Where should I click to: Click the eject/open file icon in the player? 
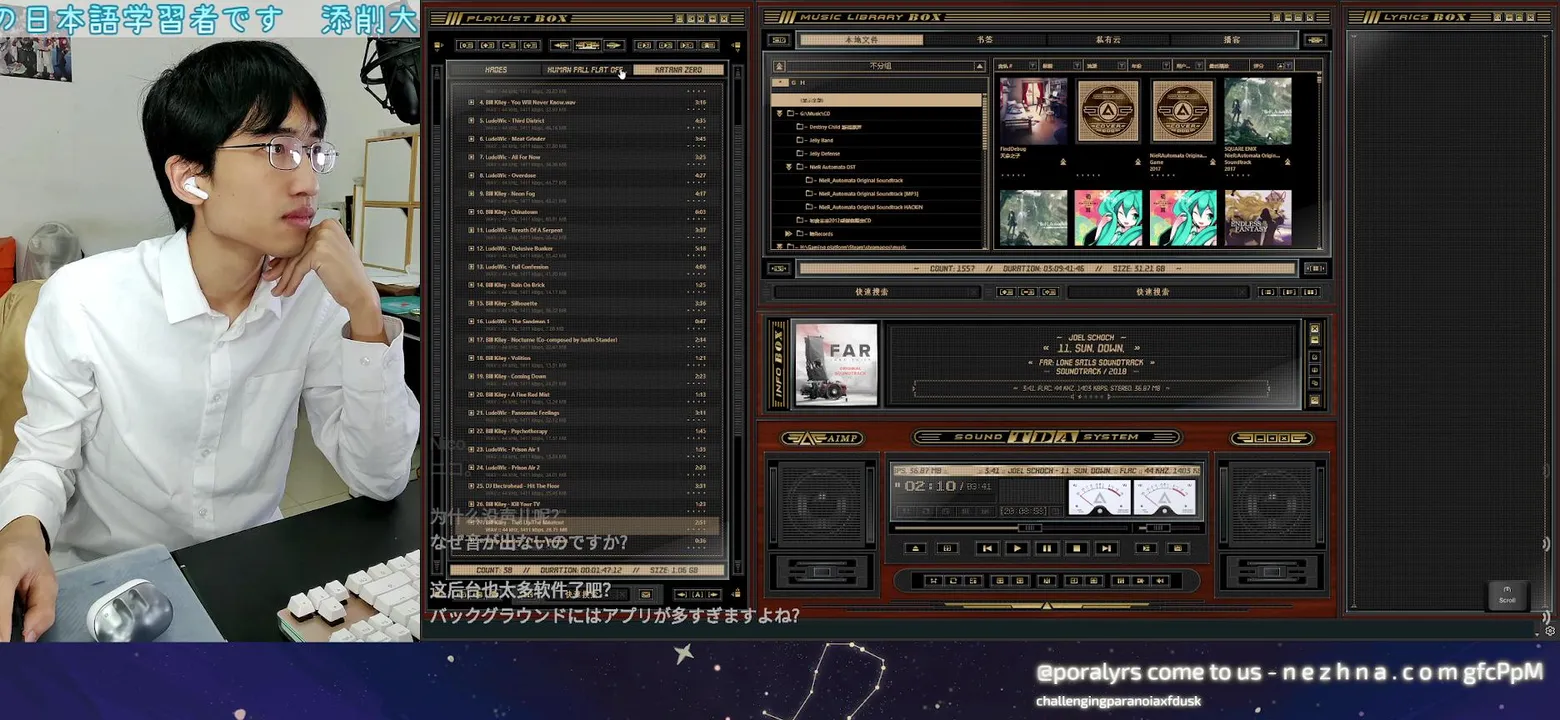[915, 548]
